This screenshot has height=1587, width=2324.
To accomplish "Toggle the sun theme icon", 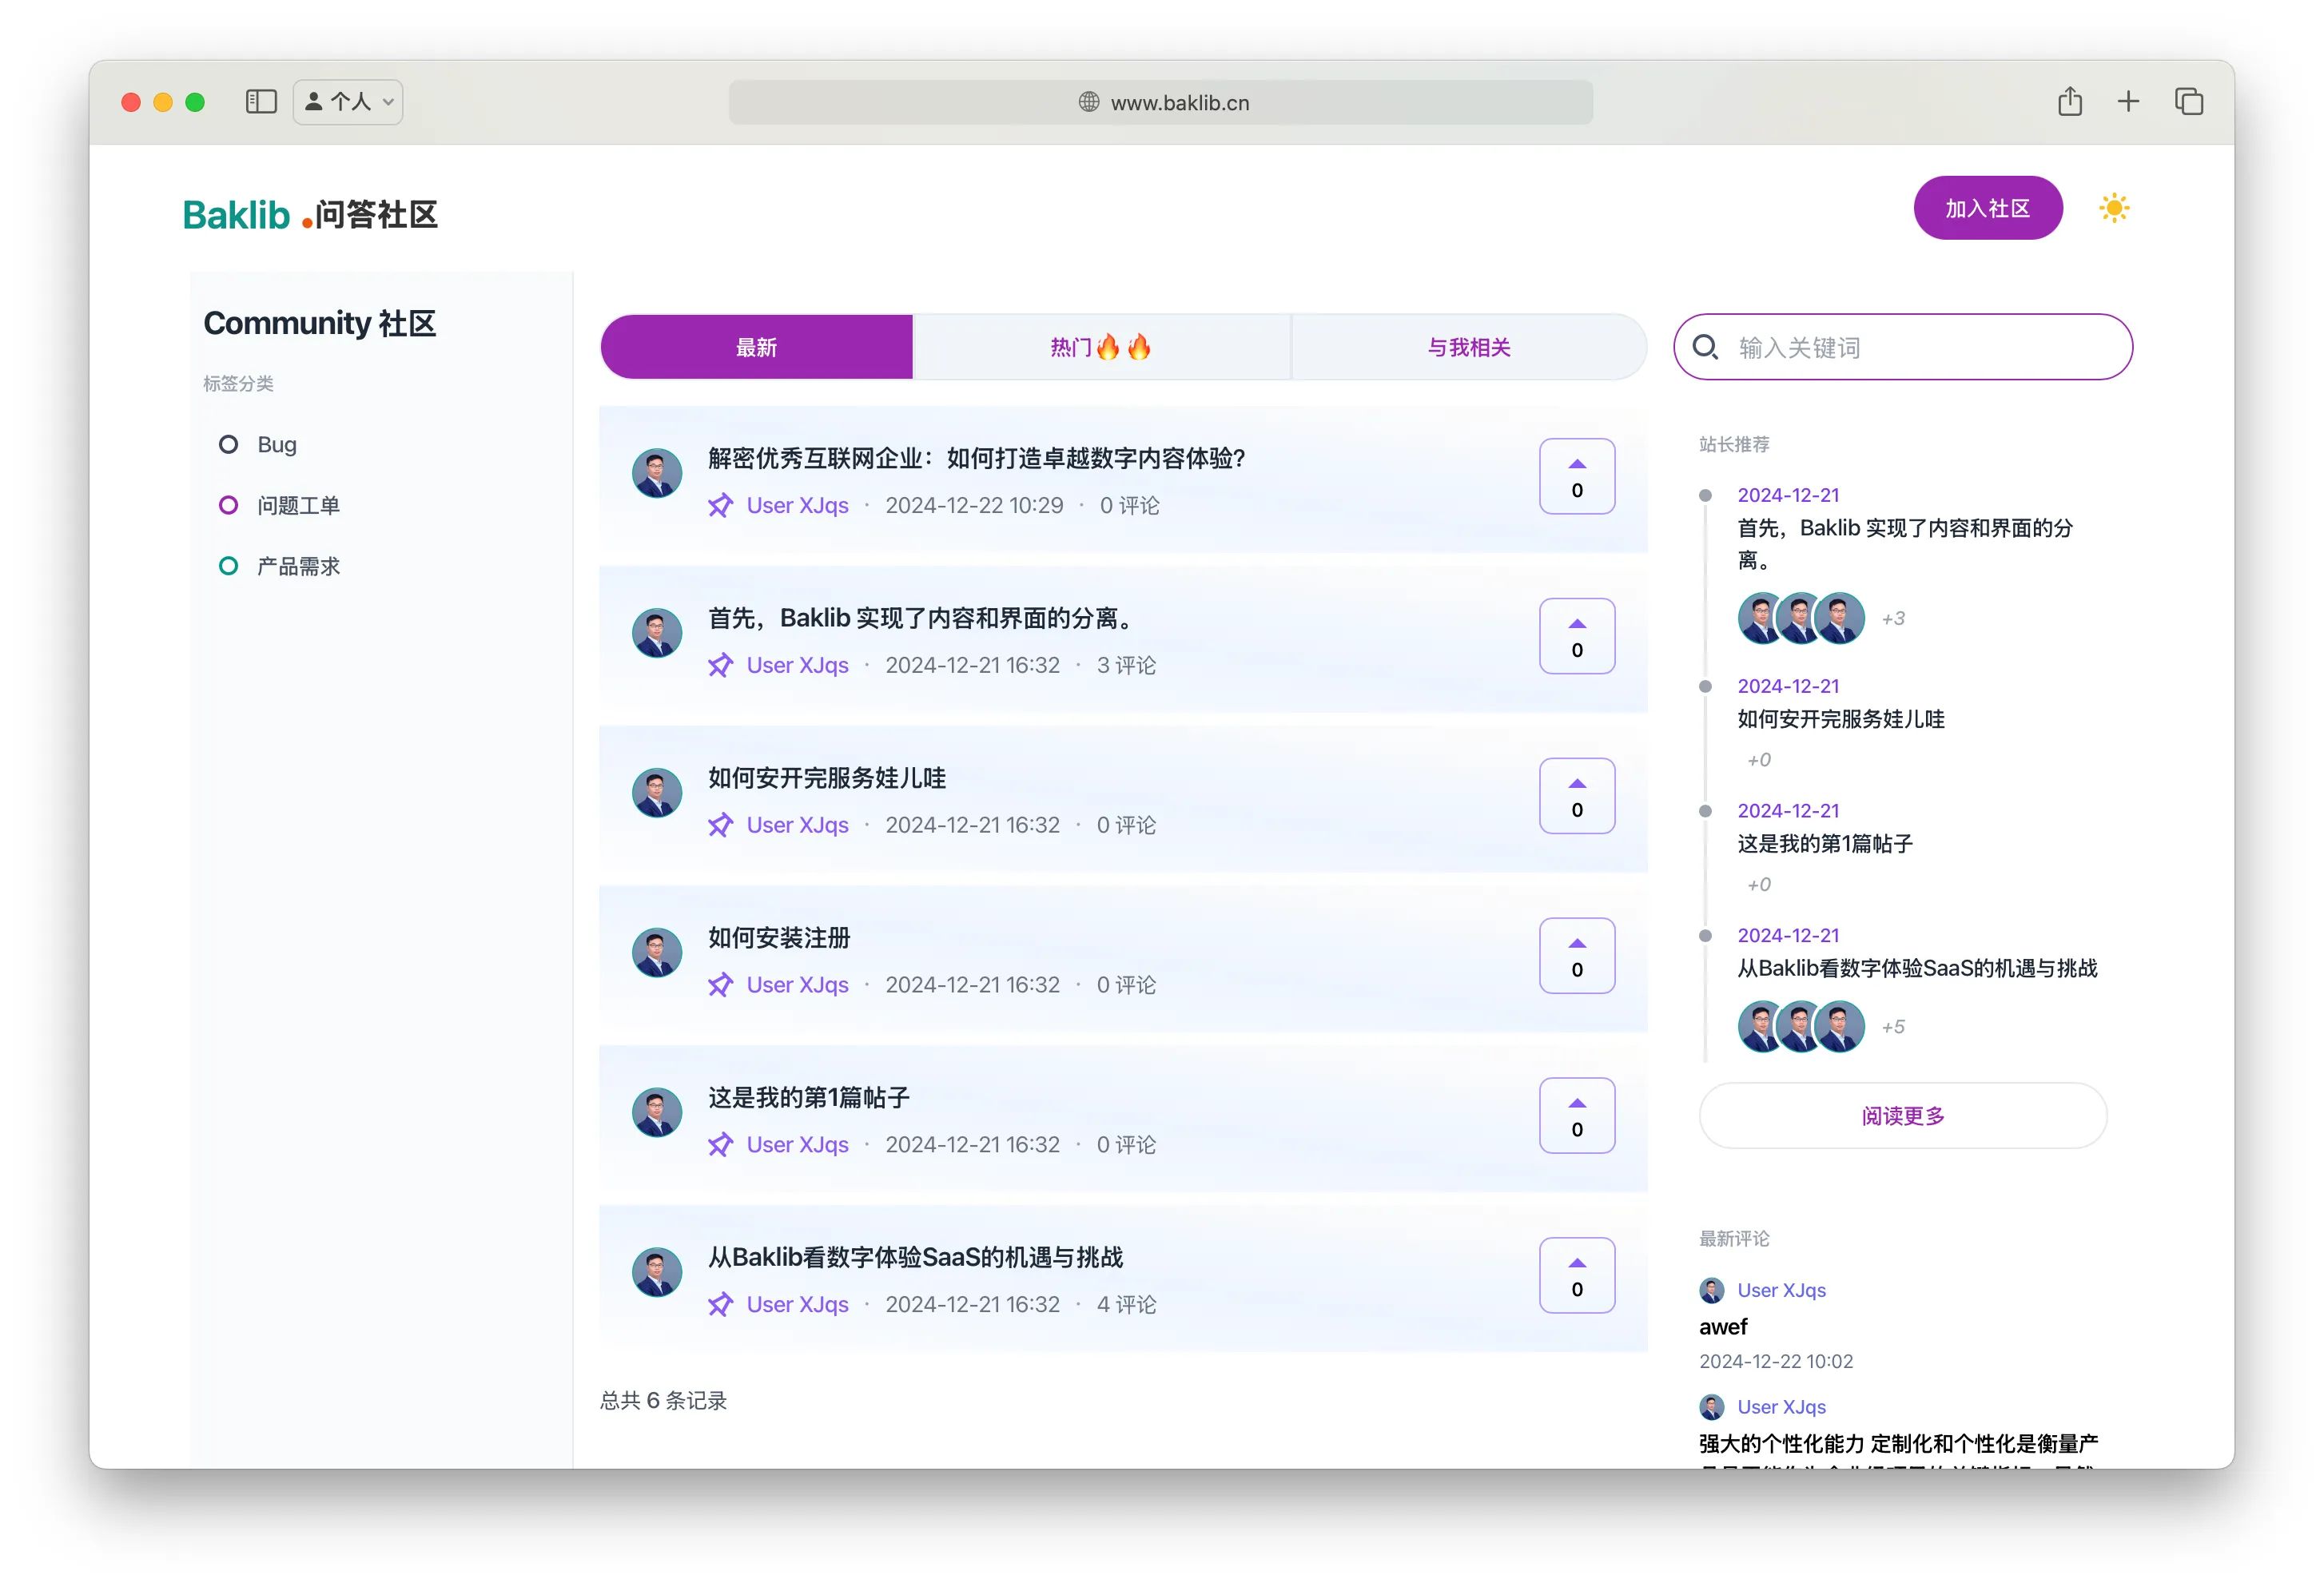I will (x=2113, y=208).
